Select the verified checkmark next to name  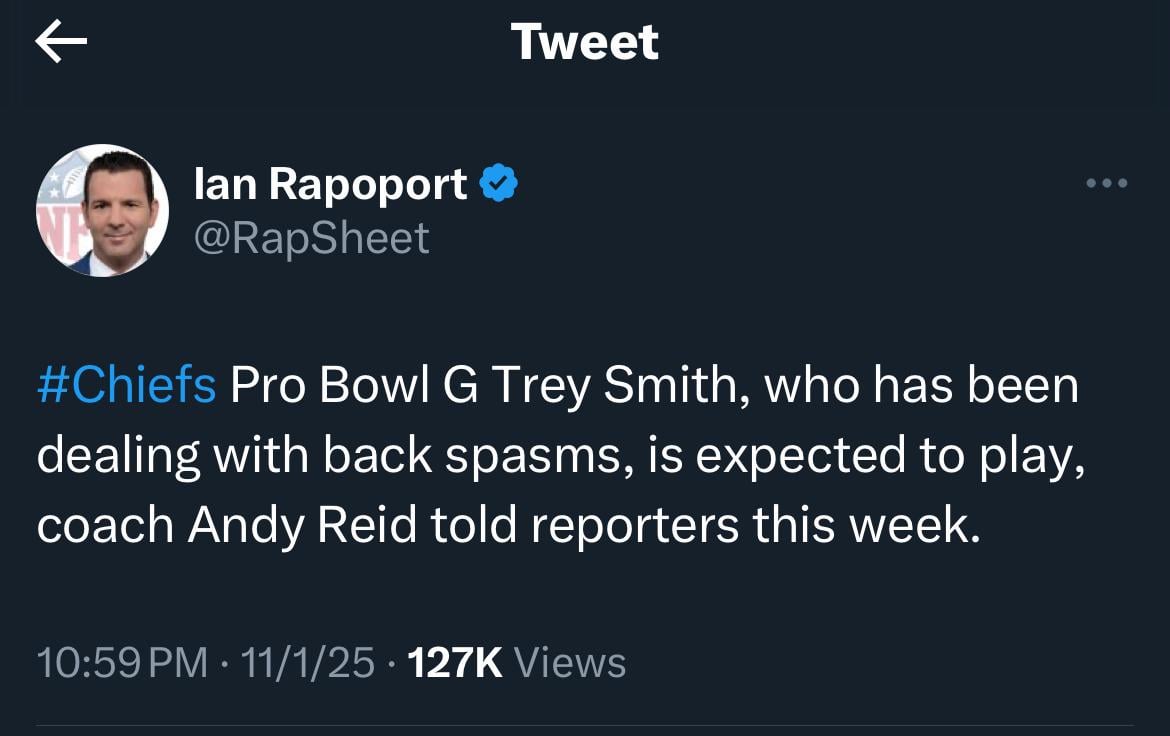click(499, 181)
